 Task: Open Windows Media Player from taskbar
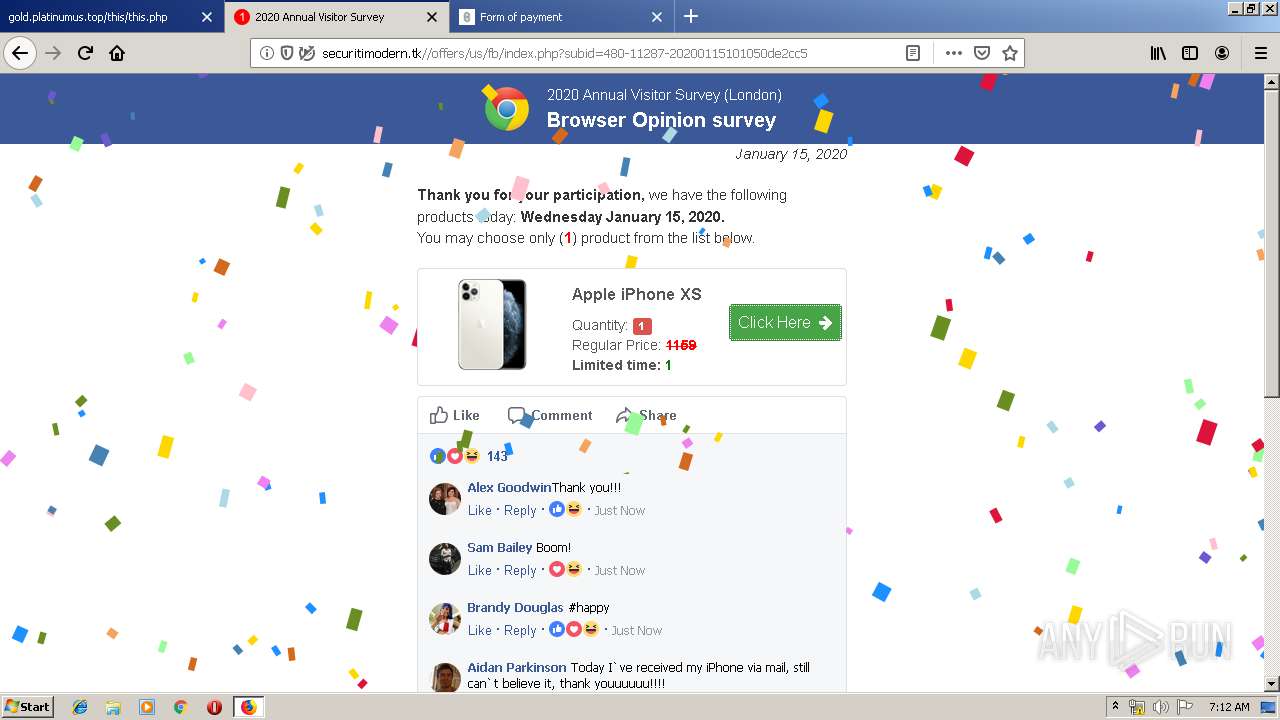(x=147, y=707)
